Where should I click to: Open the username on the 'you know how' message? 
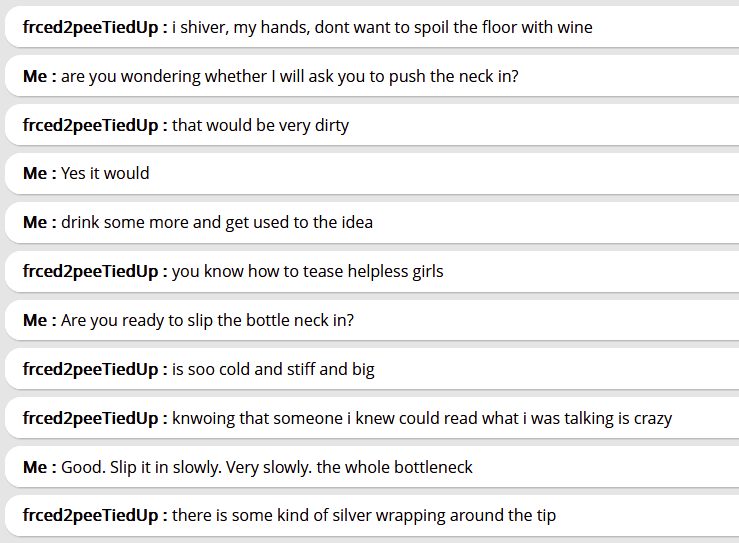click(94, 271)
